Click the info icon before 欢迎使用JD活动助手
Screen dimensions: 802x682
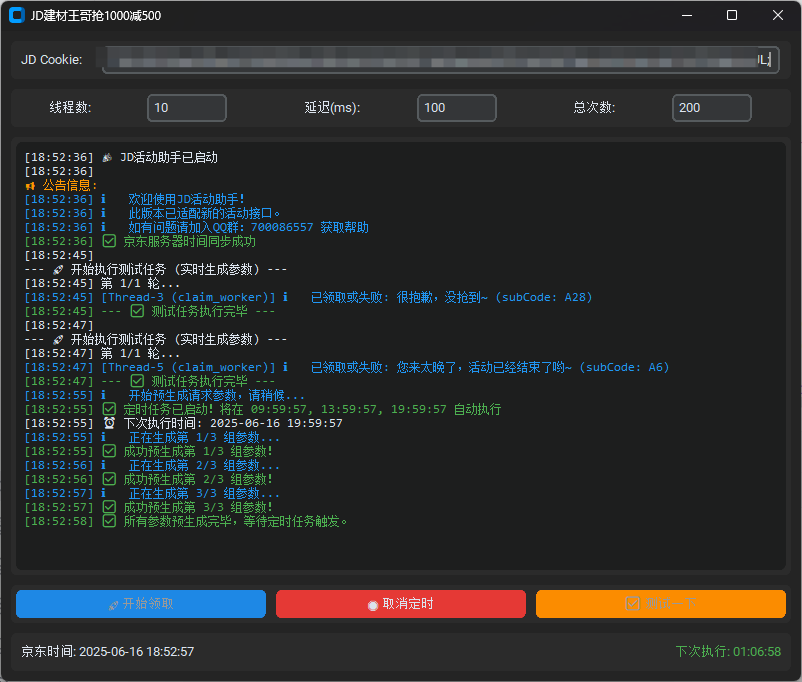[104, 199]
